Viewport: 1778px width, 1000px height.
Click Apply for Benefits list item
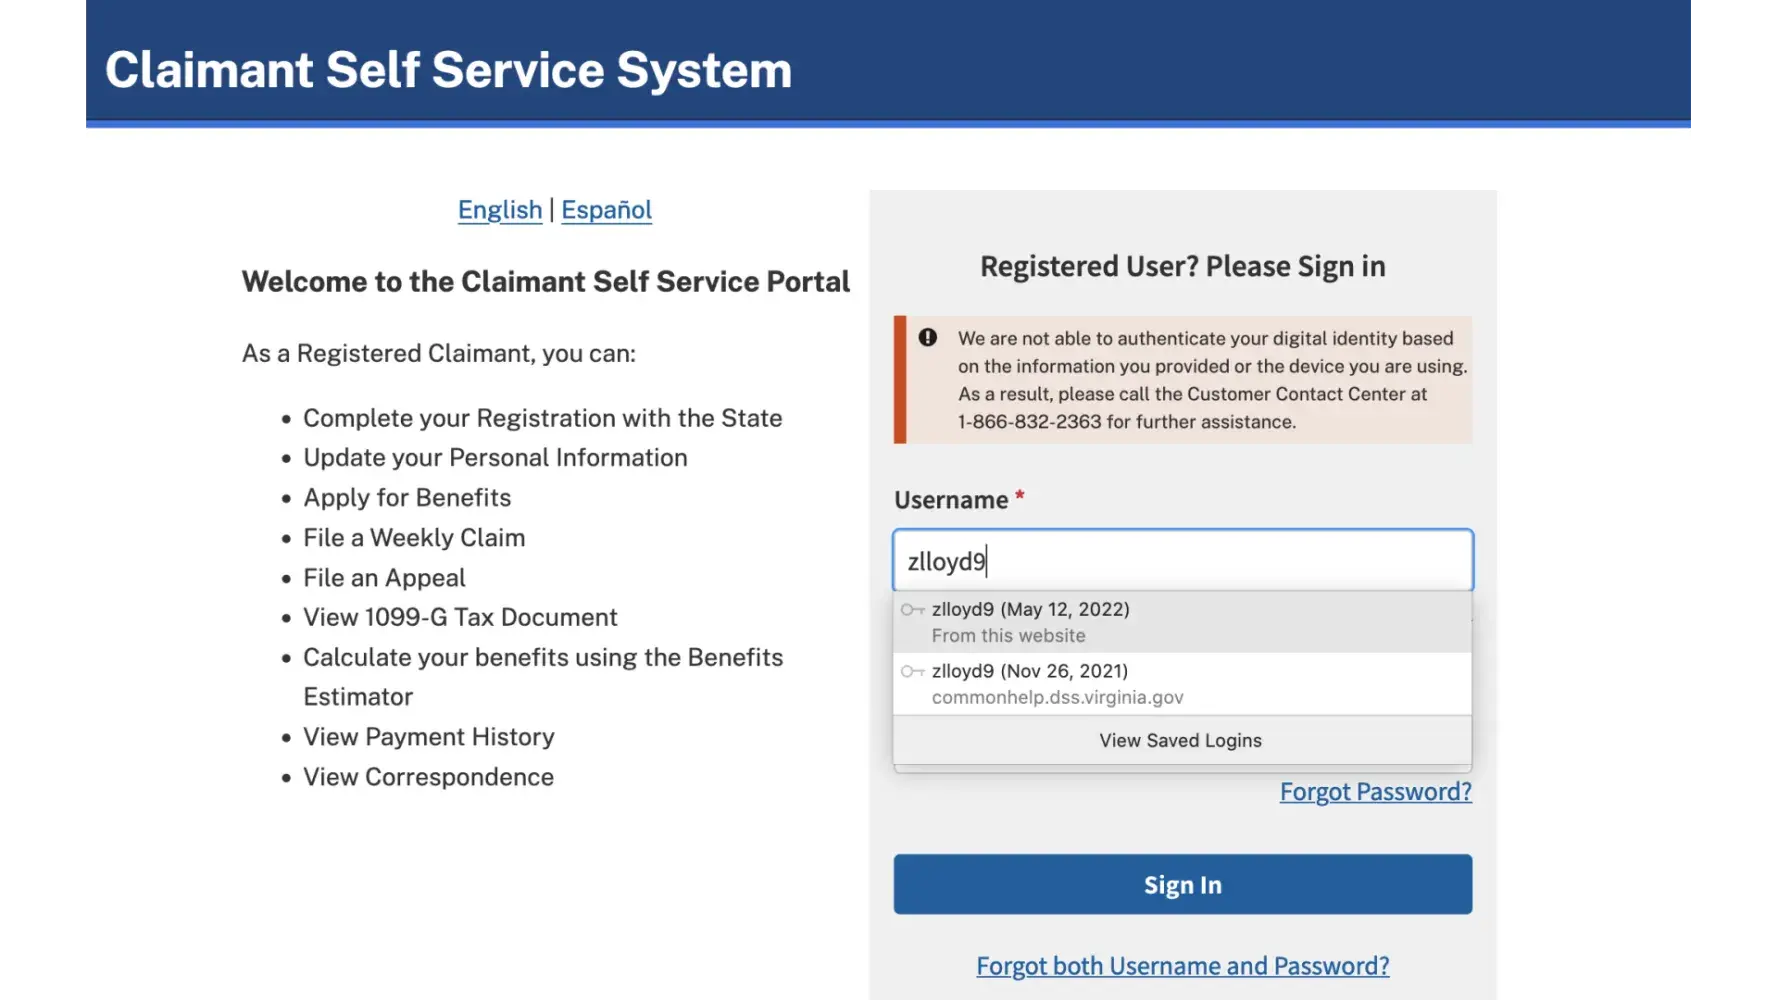[x=407, y=498]
